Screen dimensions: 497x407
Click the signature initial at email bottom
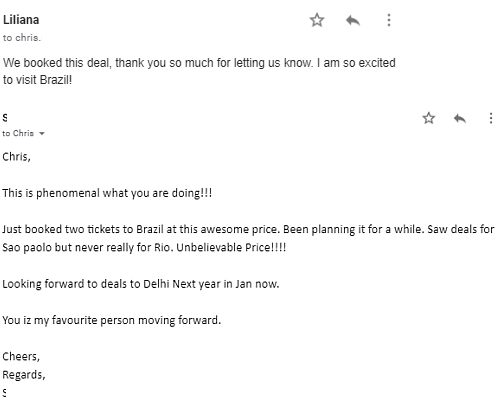tap(4, 392)
